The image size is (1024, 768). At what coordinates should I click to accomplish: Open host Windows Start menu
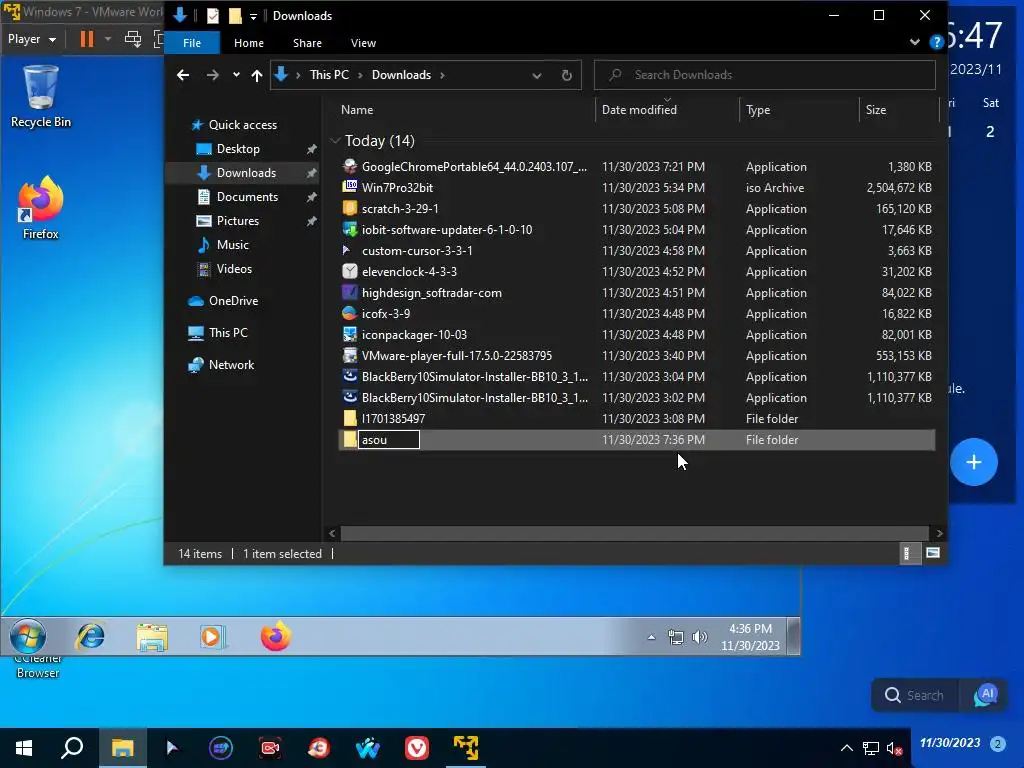coord(24,748)
